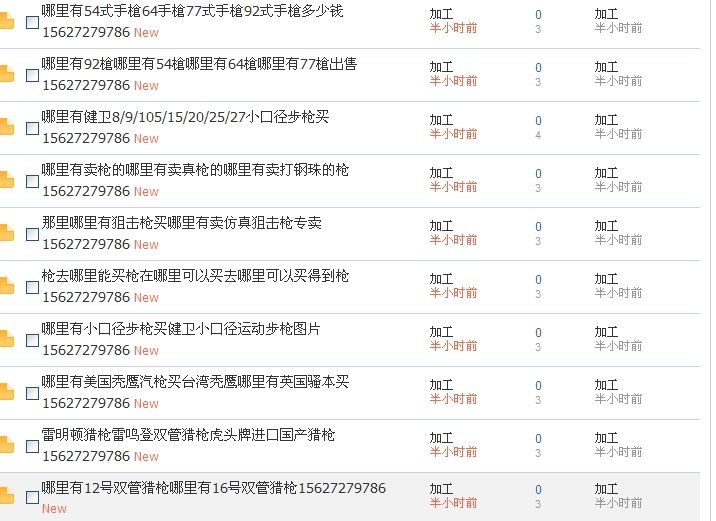Click orange post time of '枪去哪里能买枪' thread

[x=453, y=293]
